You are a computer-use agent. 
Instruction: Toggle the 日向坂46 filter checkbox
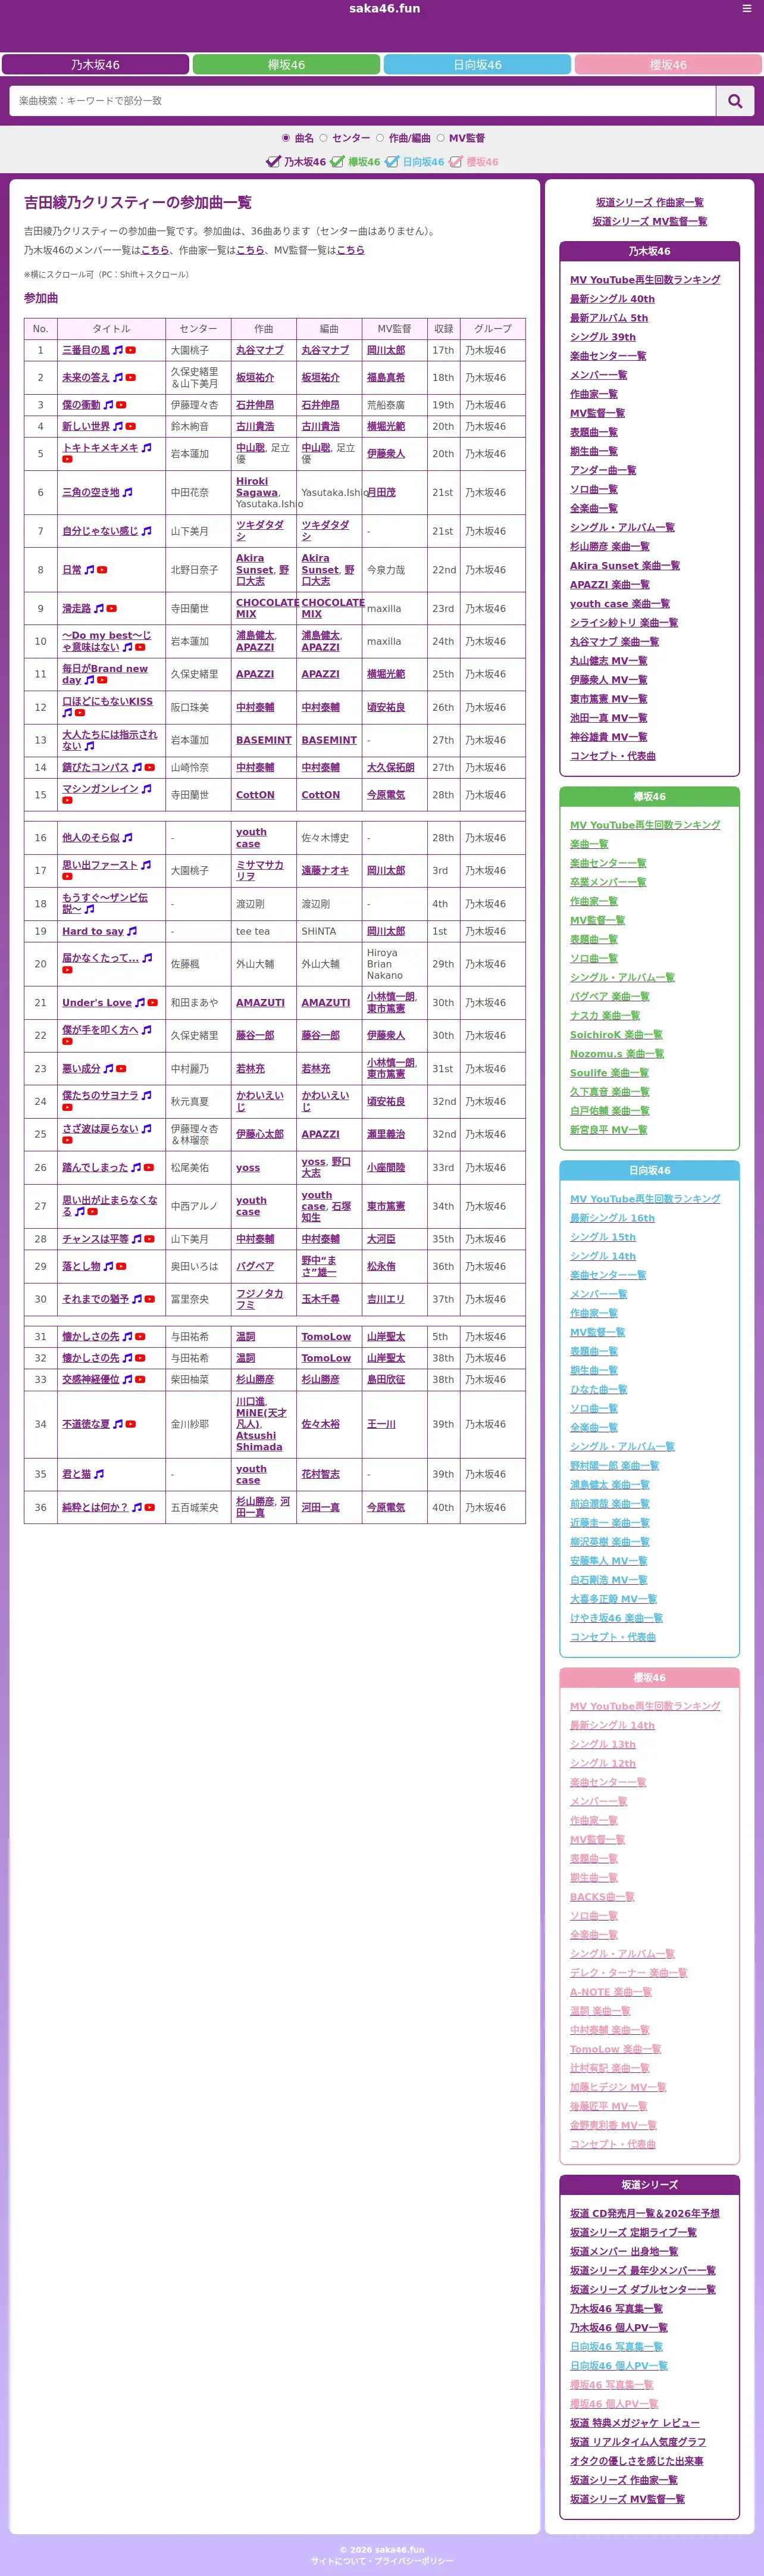coord(393,161)
